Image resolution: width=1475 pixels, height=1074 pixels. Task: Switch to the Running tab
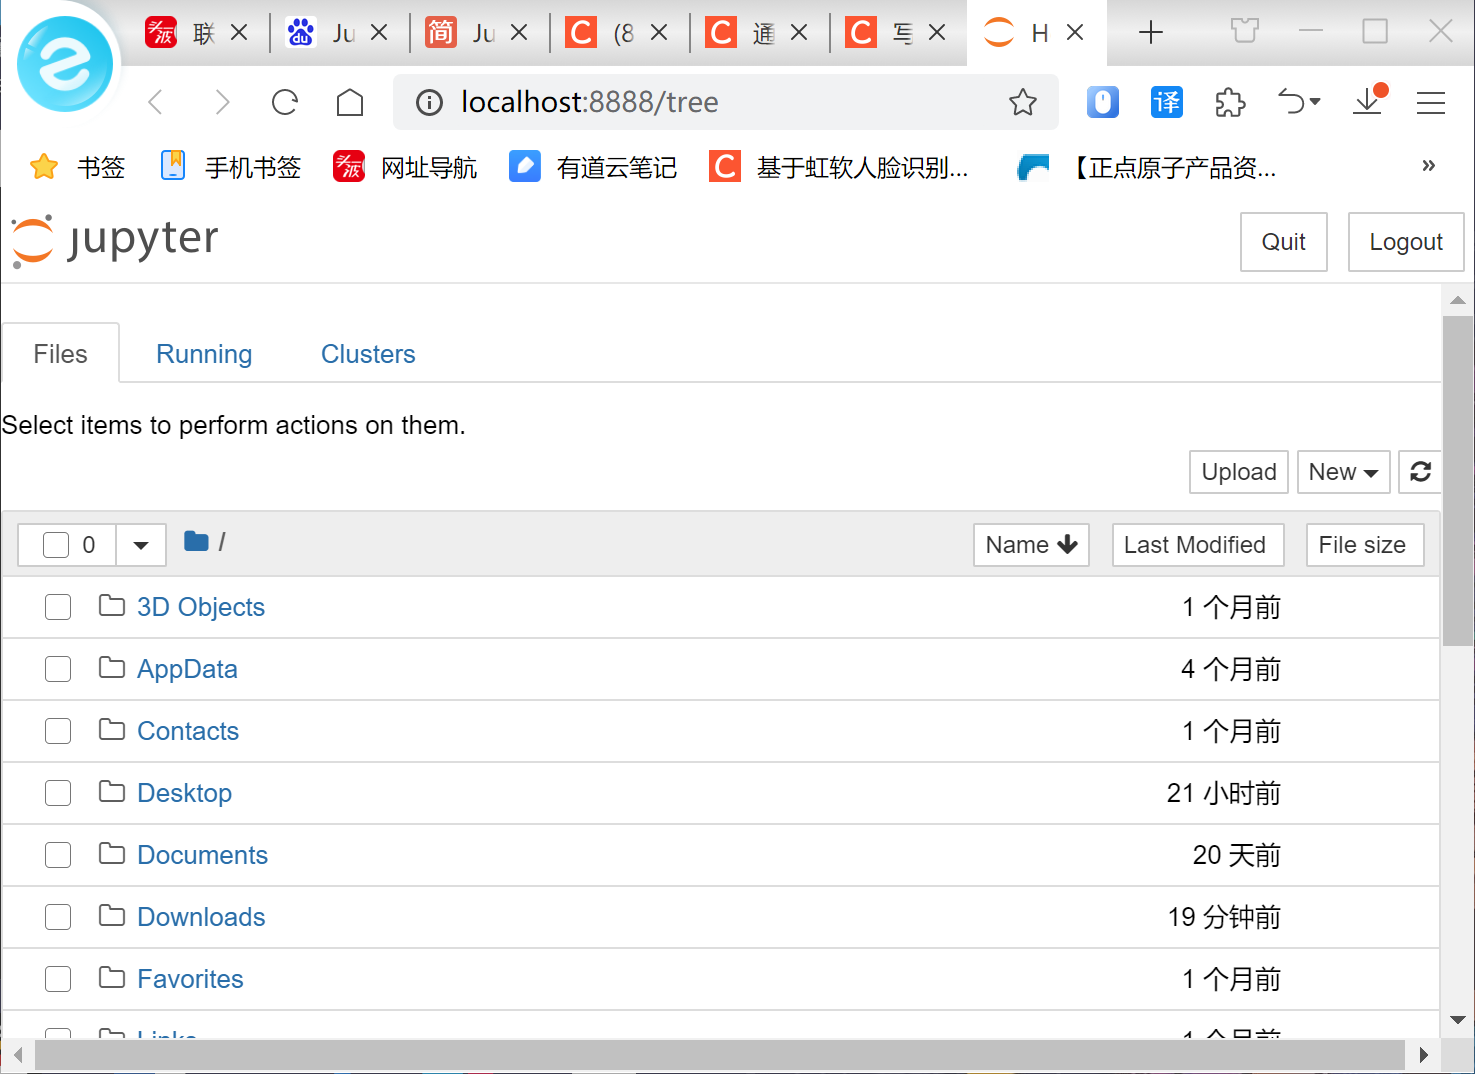click(203, 353)
